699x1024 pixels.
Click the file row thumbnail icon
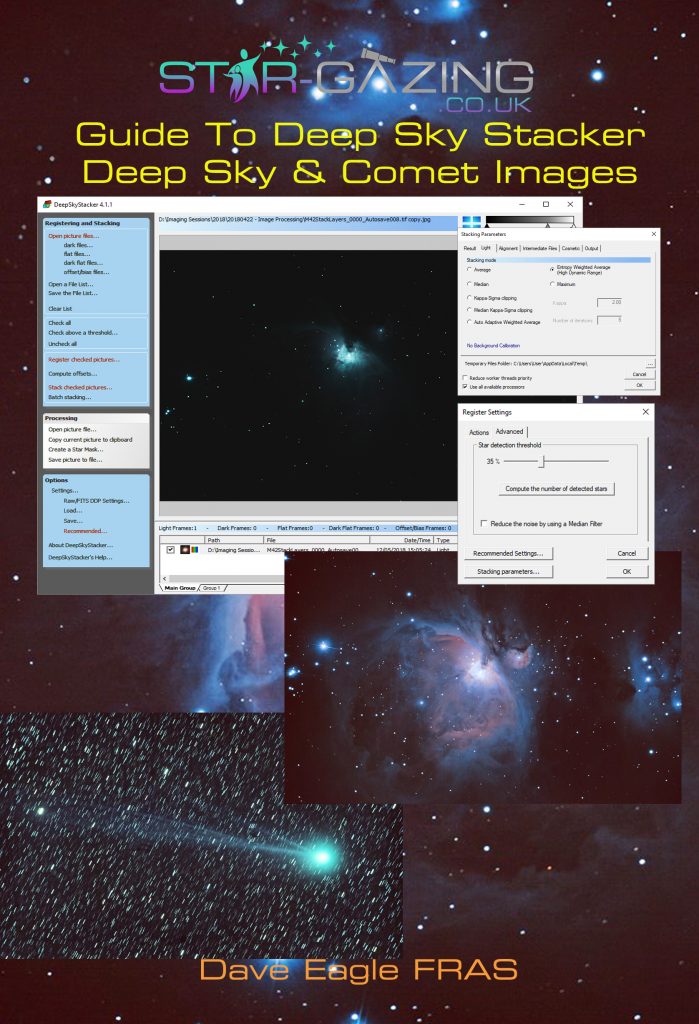click(185, 550)
